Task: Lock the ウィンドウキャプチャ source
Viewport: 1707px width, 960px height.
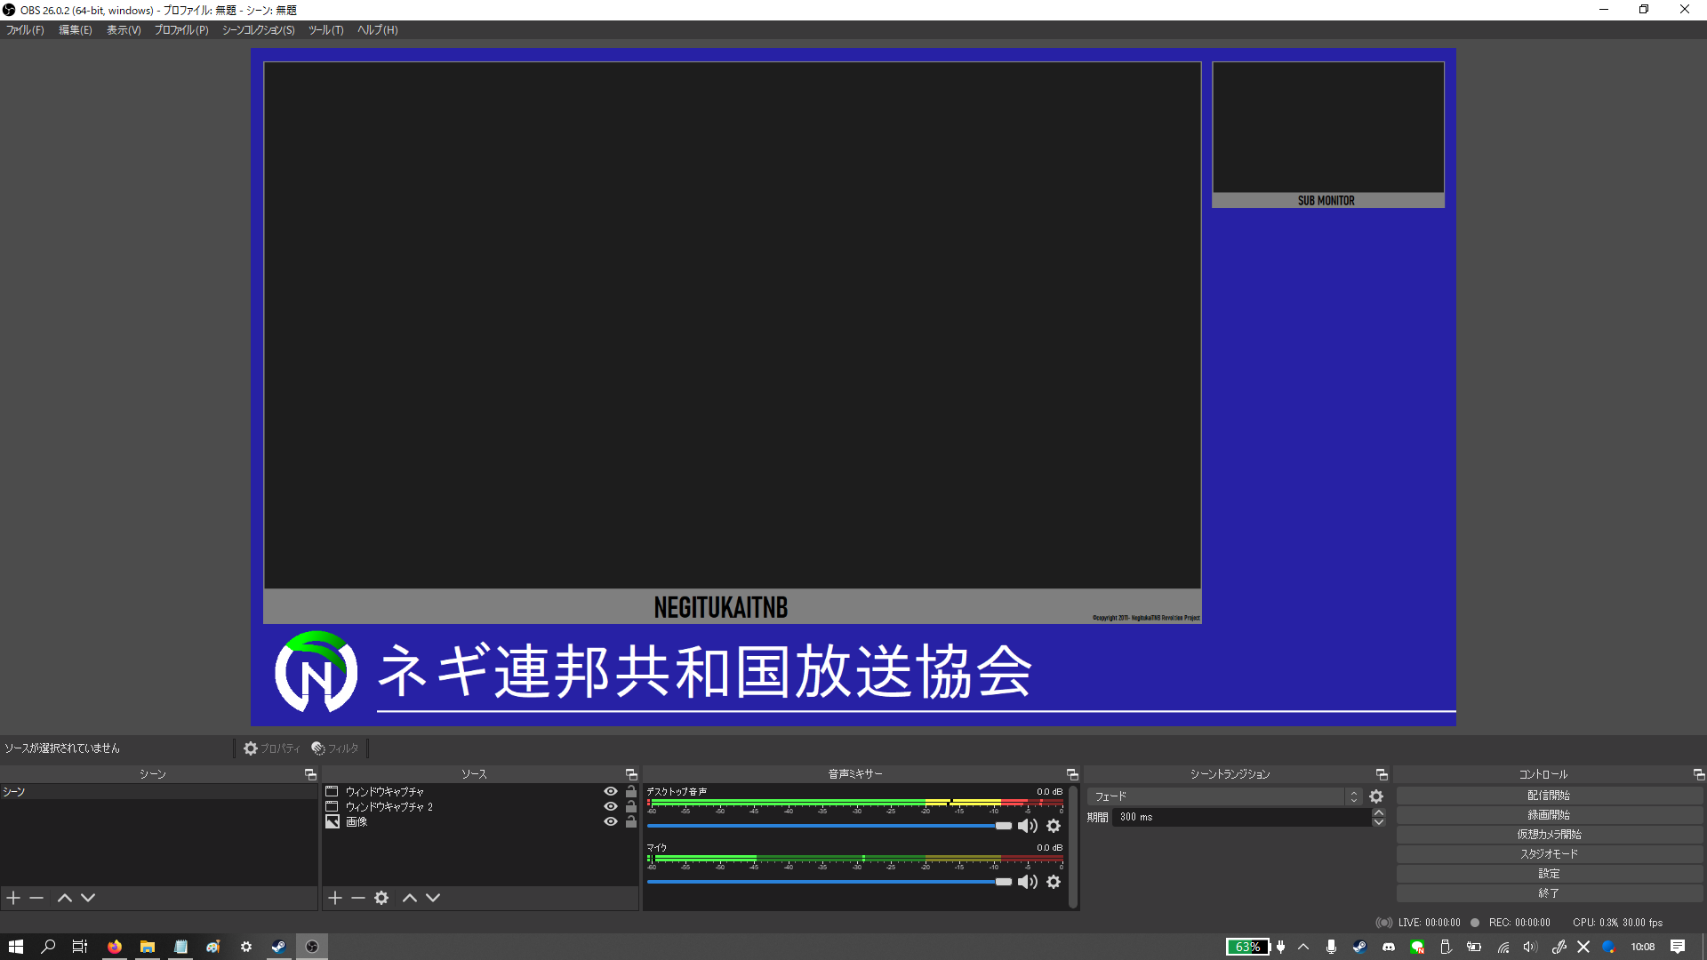Action: [x=631, y=791]
